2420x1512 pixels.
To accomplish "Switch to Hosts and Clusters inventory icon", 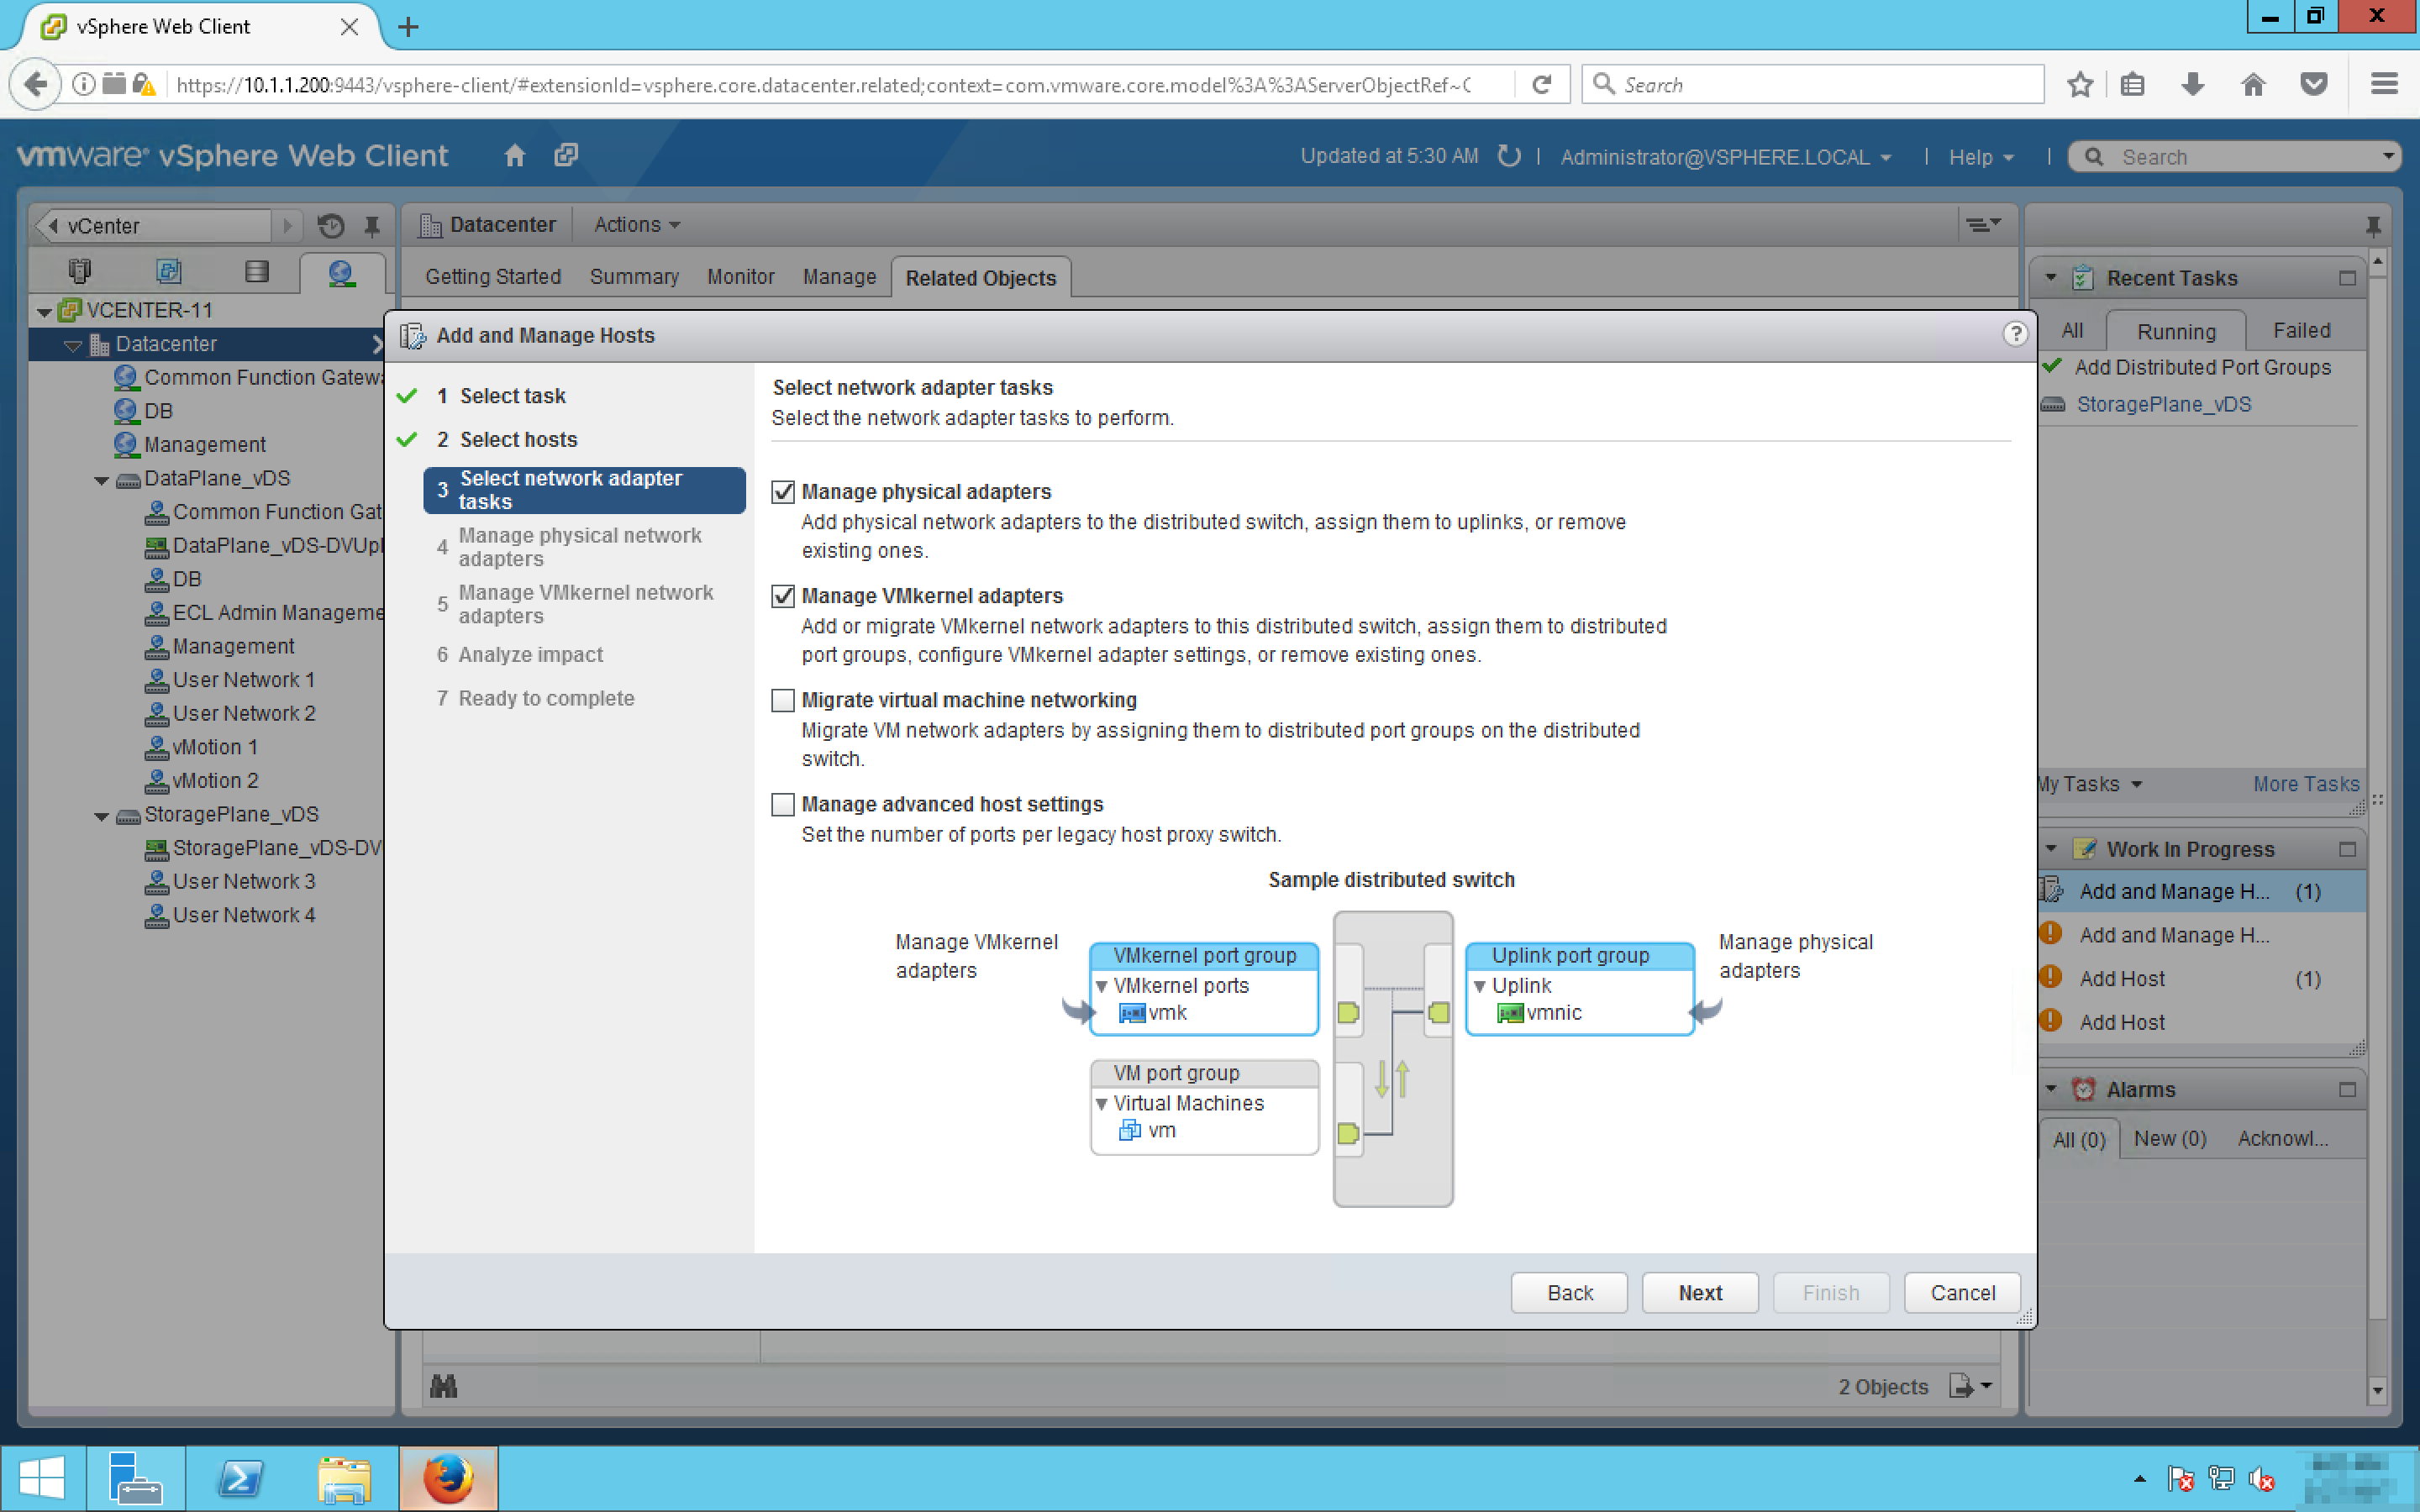I will [79, 271].
